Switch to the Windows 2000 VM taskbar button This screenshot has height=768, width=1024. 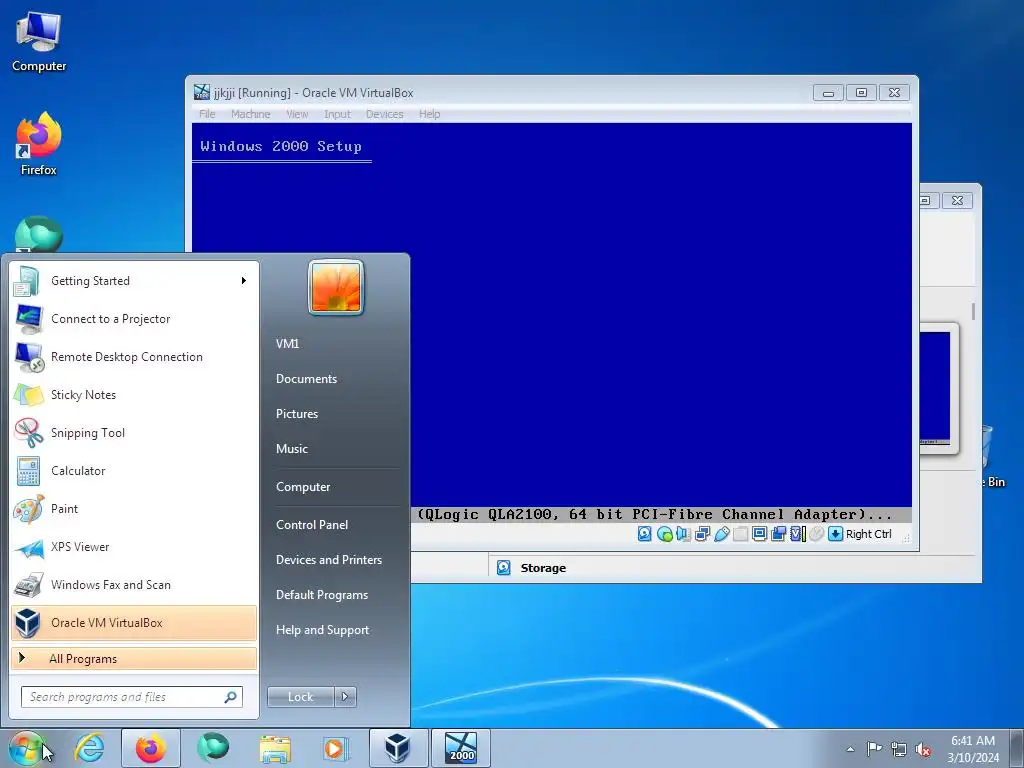(x=461, y=748)
